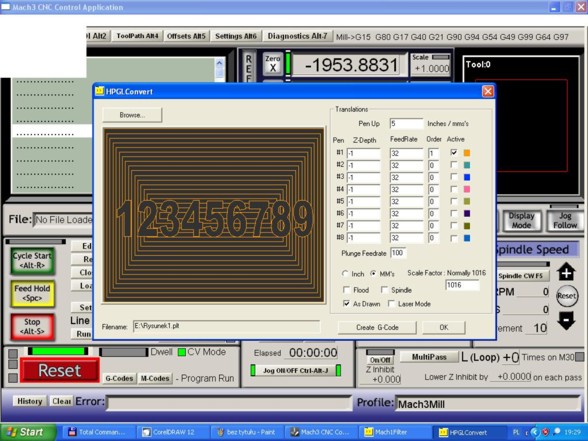This screenshot has height=441, width=588.
Task: Select the MM's radio button
Action: click(373, 273)
